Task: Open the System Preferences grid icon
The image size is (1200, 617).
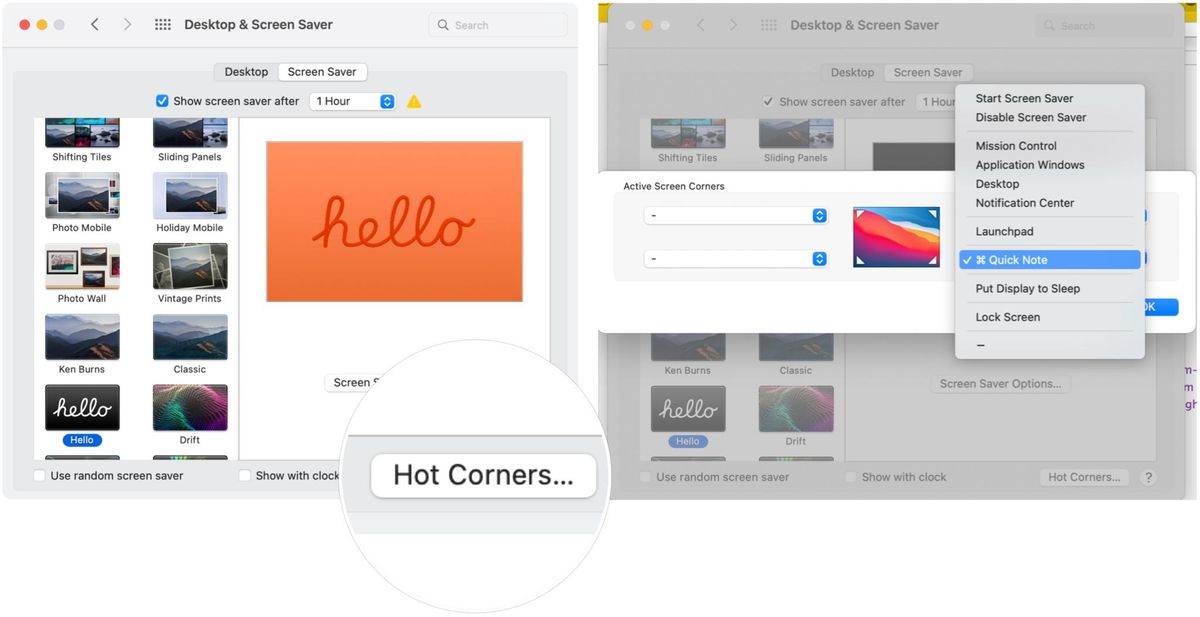Action: tap(162, 23)
